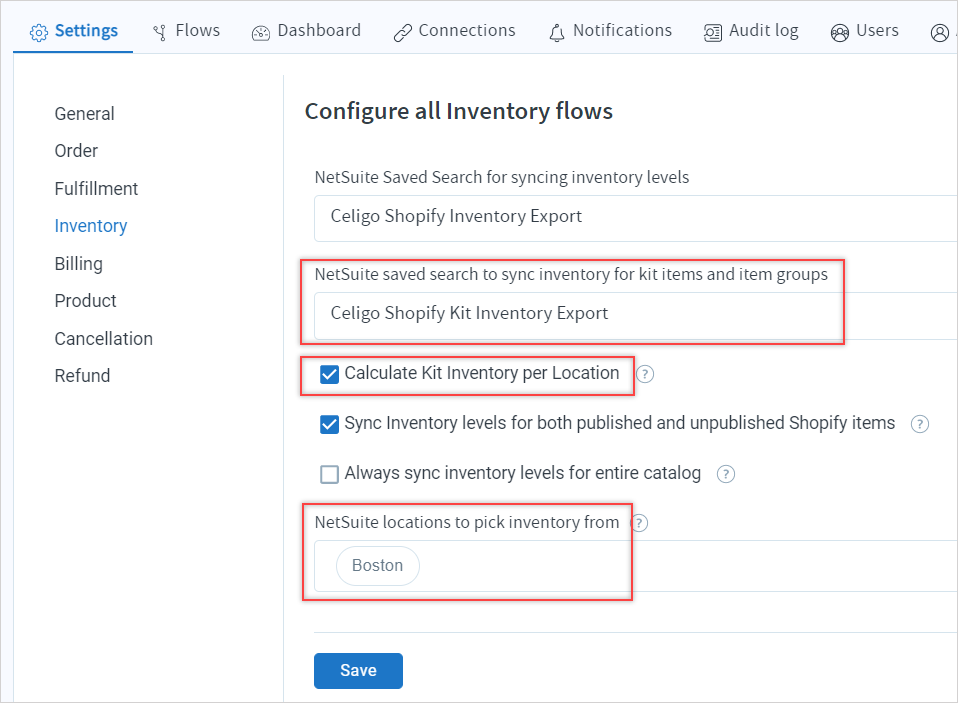
Task: Open the user profile avatar icon
Action: (x=940, y=33)
